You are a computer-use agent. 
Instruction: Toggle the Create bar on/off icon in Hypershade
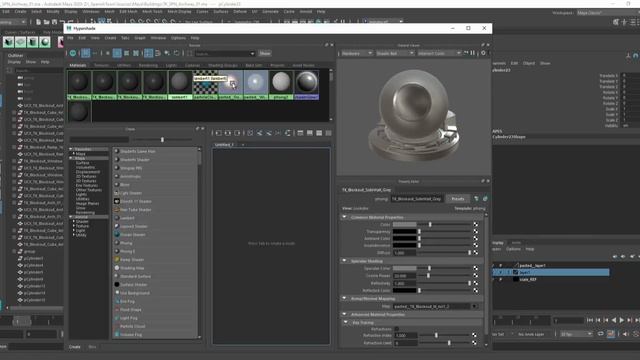click(x=73, y=53)
